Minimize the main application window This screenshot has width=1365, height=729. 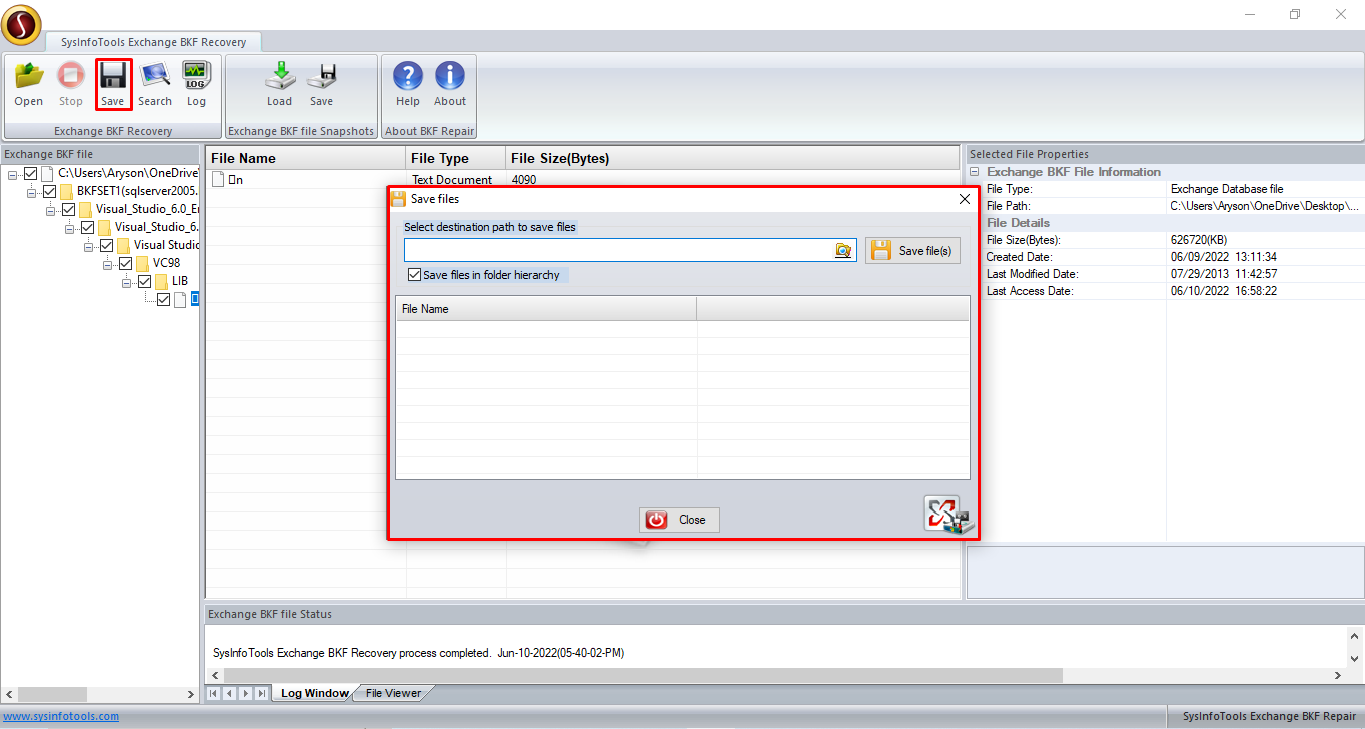[1249, 14]
